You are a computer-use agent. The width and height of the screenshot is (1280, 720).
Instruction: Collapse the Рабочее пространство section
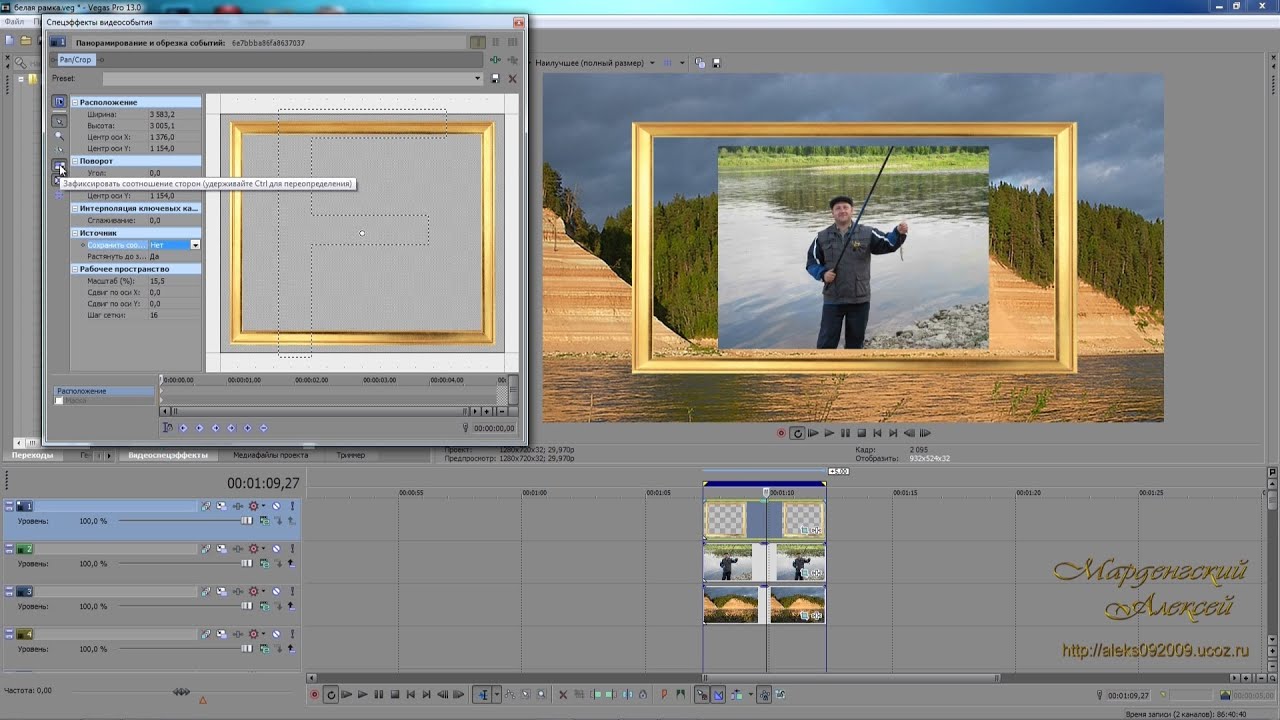click(x=75, y=269)
